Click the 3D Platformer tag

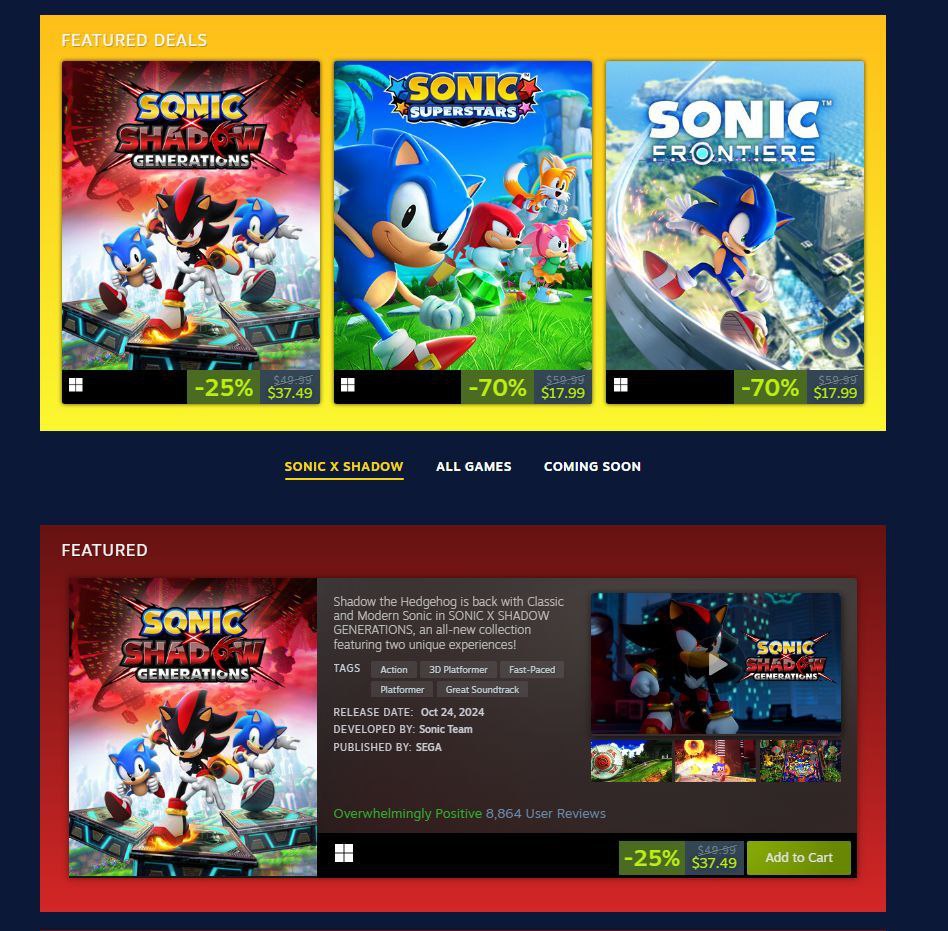(x=458, y=670)
